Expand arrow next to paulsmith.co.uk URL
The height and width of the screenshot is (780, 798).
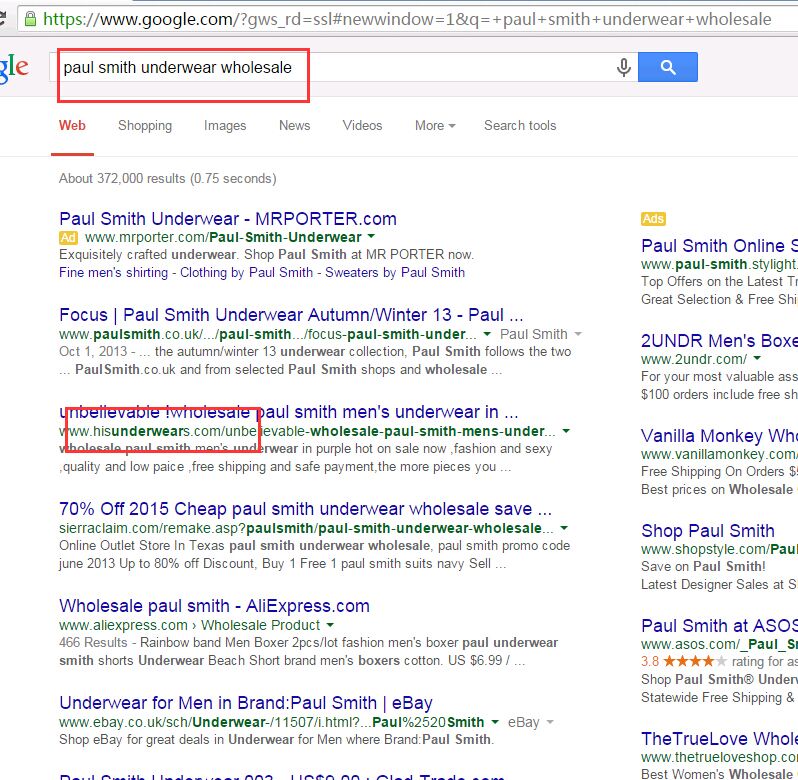point(487,334)
